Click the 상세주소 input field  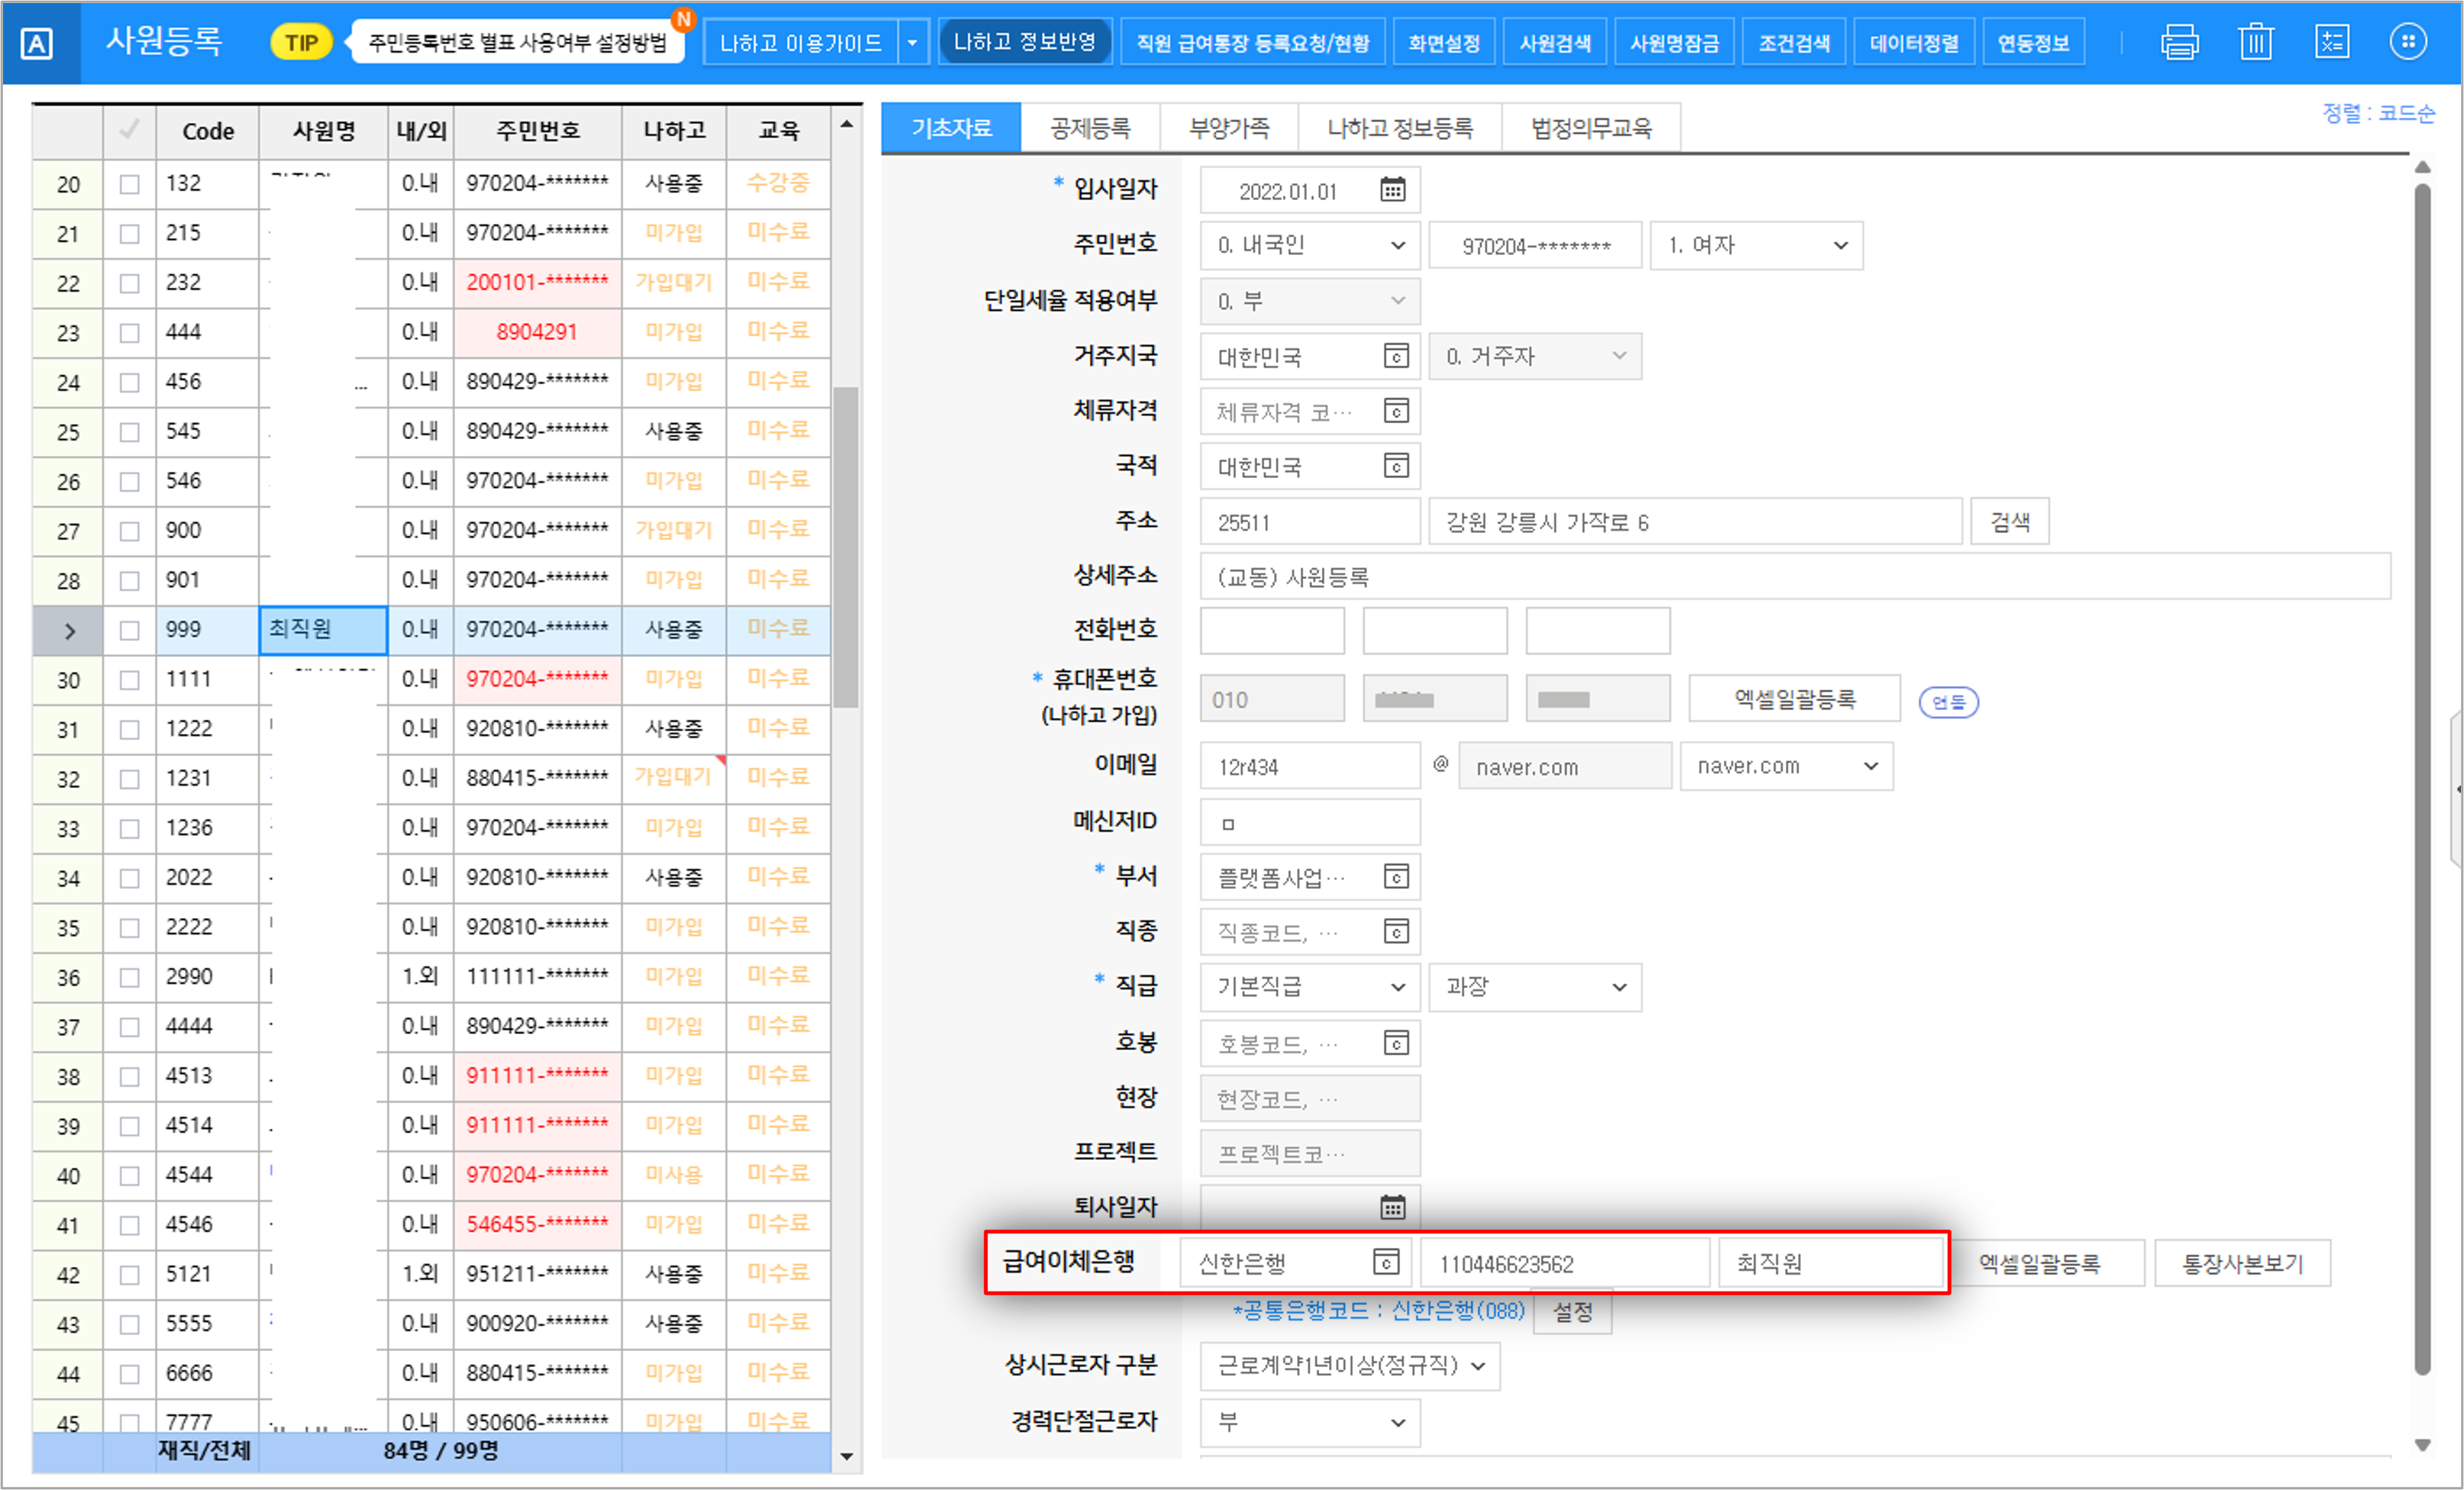coord(1795,577)
